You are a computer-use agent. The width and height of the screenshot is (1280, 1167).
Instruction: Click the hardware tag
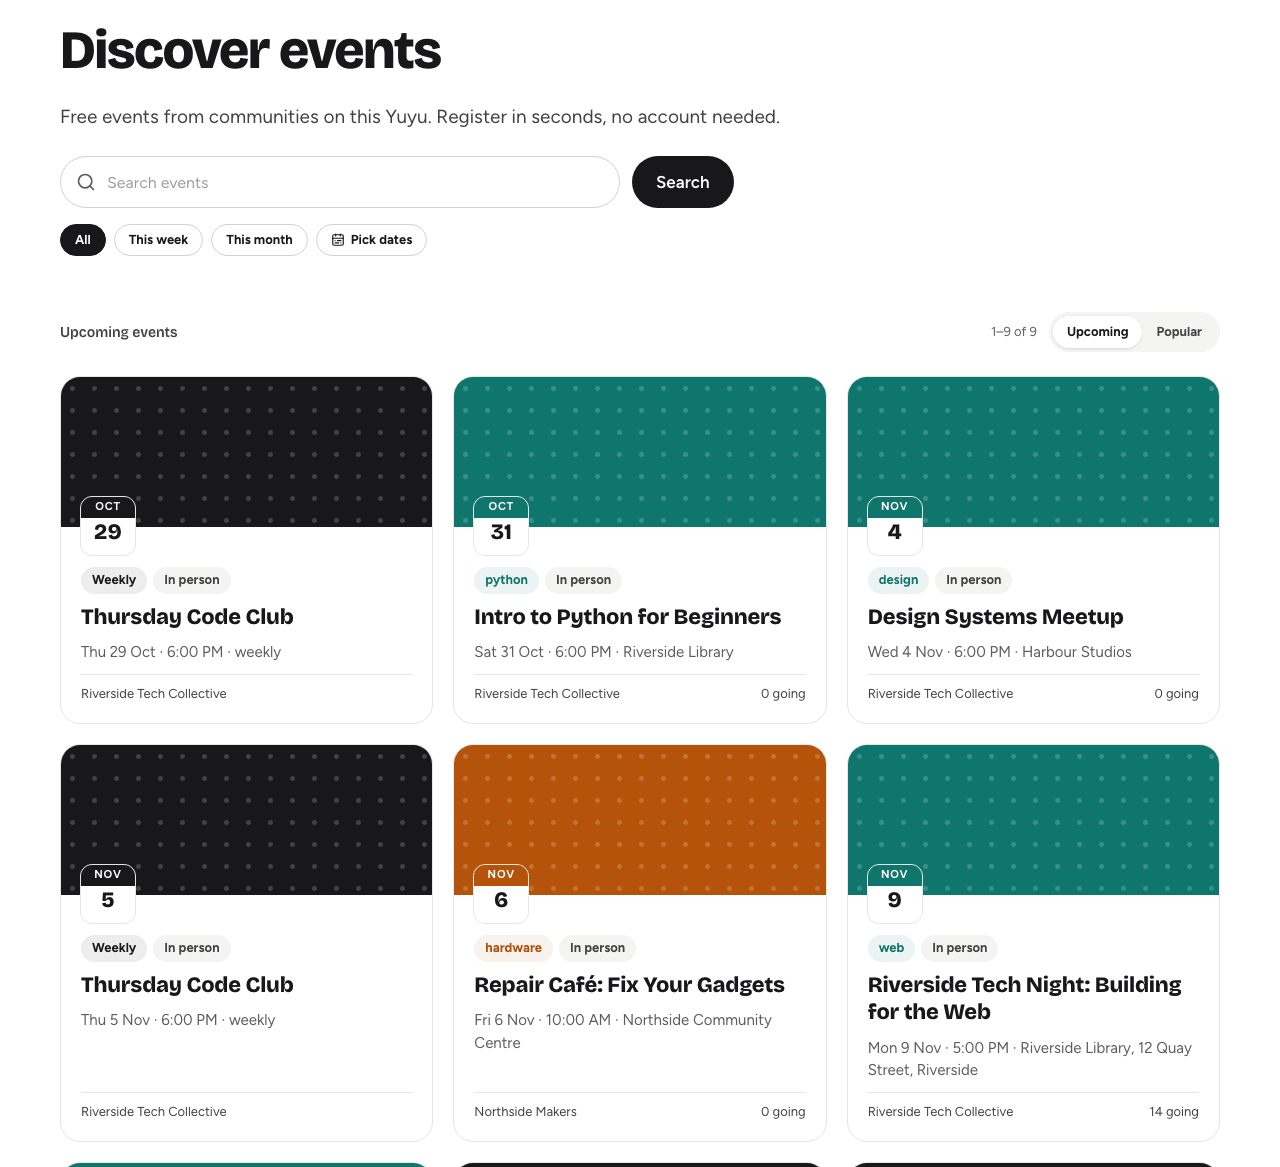[513, 948]
